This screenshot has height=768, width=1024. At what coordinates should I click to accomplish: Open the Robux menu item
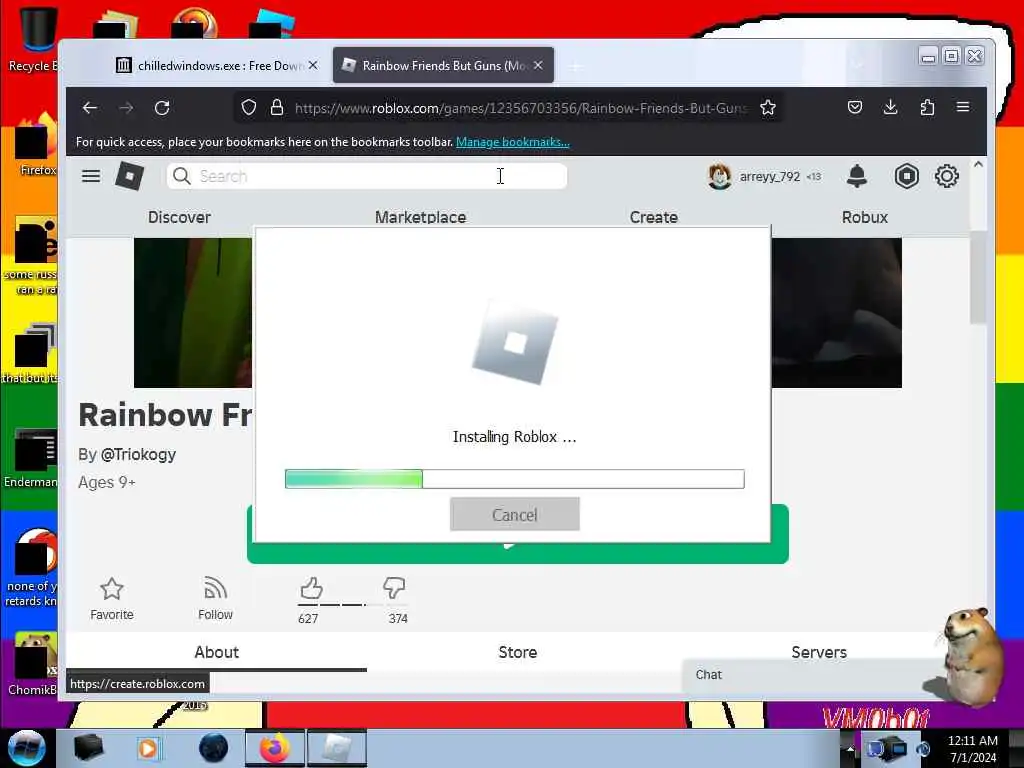point(864,217)
